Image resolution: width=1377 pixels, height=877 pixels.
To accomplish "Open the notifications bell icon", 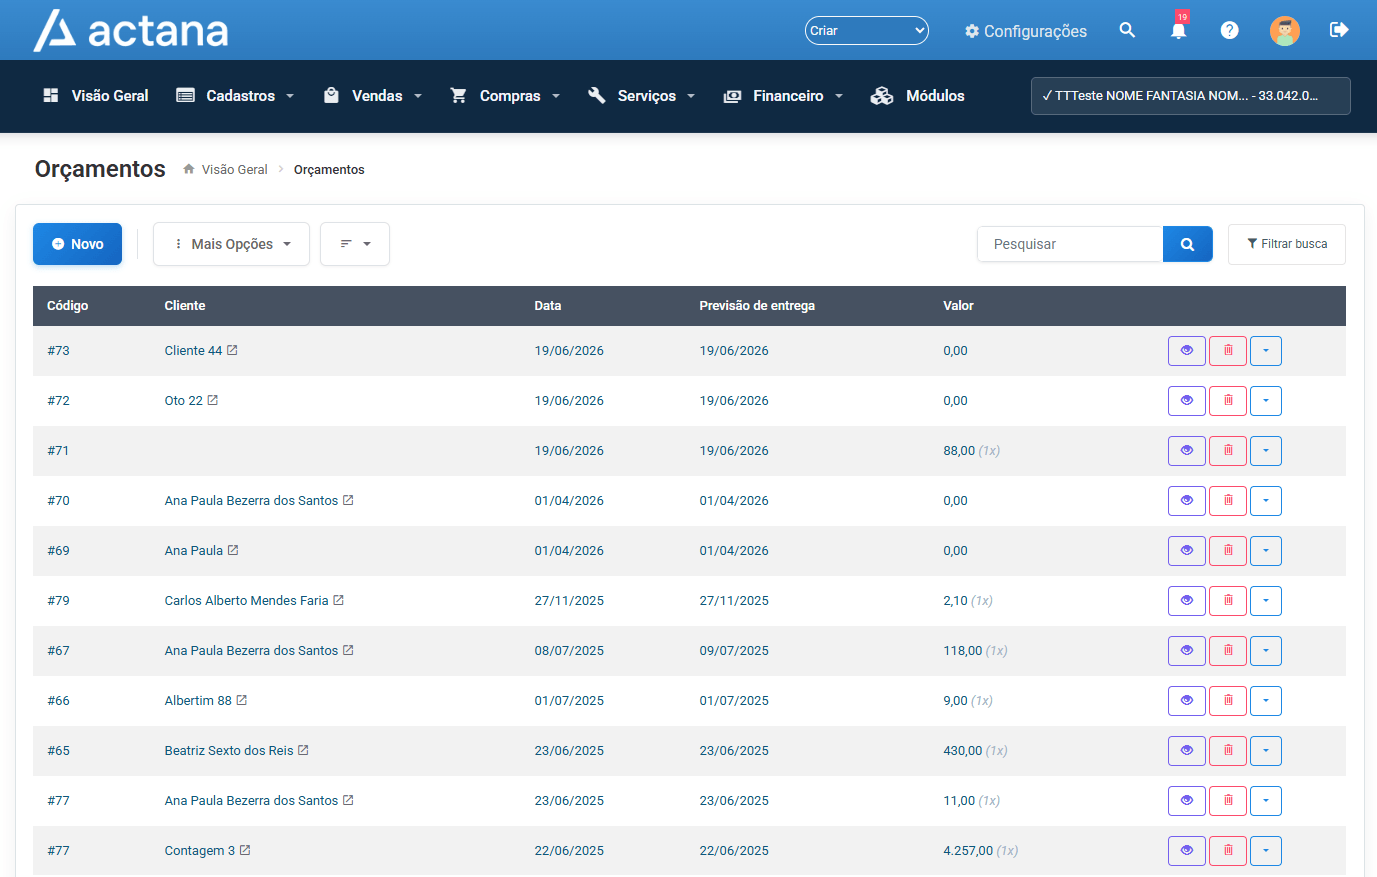I will point(1178,30).
